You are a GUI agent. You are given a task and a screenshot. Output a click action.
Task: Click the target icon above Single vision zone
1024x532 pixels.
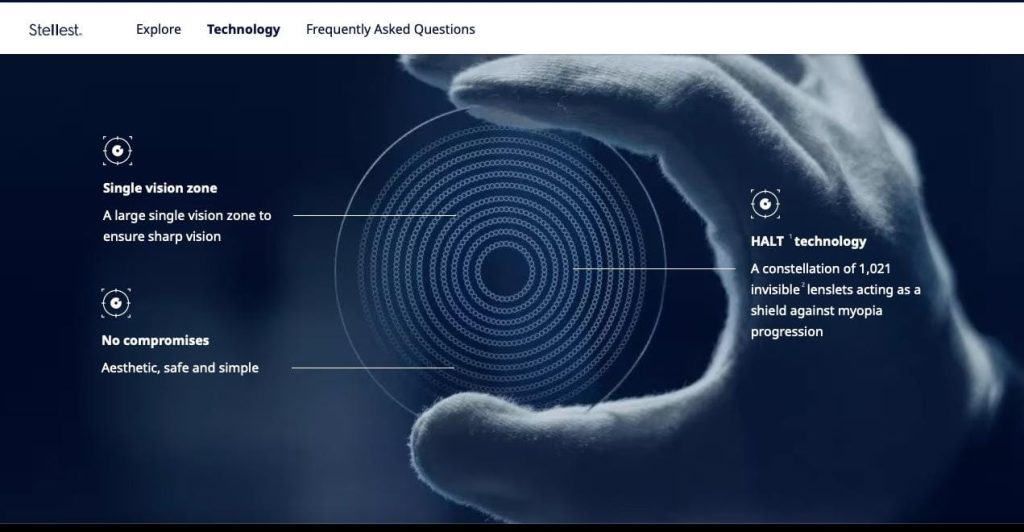tap(117, 151)
